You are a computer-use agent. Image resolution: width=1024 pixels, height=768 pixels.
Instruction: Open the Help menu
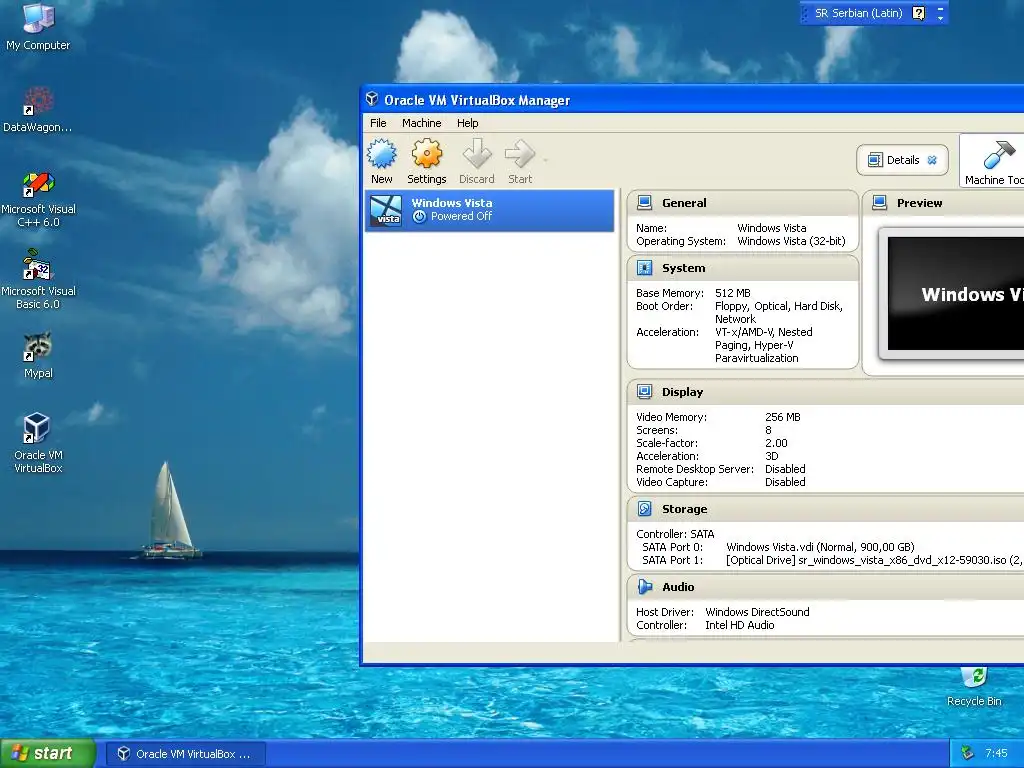[468, 123]
